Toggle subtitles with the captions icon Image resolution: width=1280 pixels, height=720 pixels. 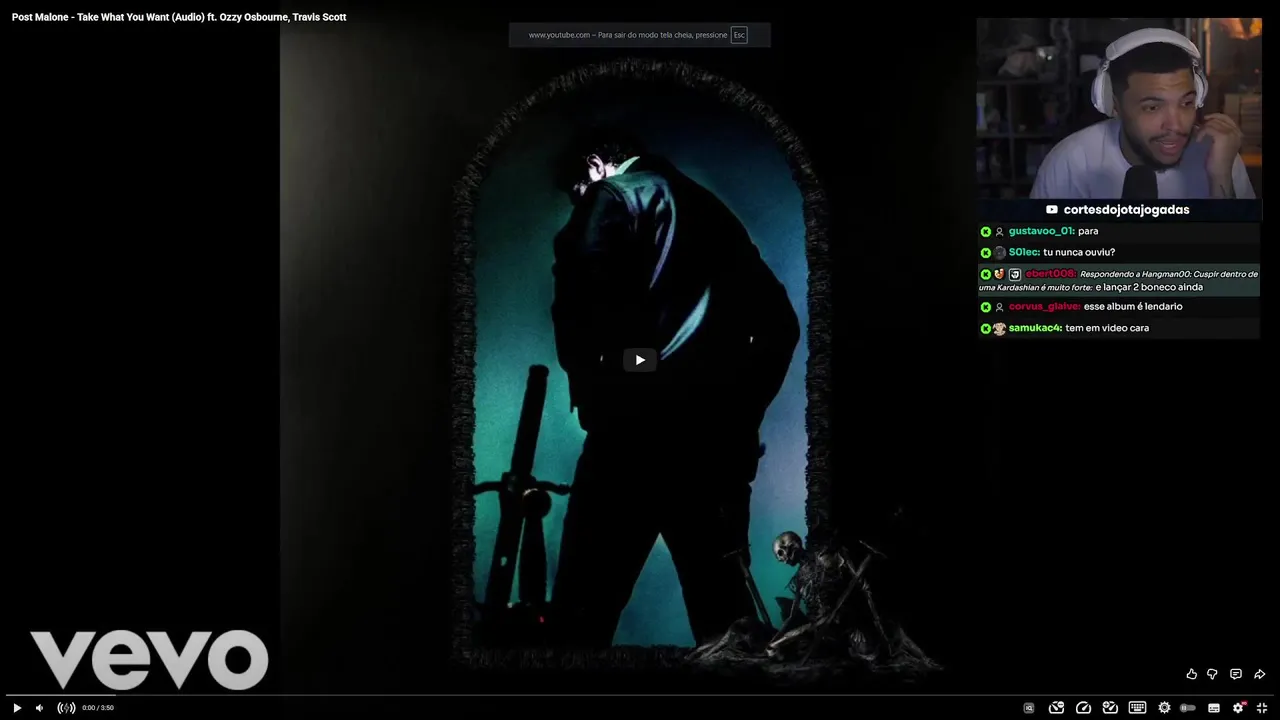pyautogui.click(x=1214, y=708)
